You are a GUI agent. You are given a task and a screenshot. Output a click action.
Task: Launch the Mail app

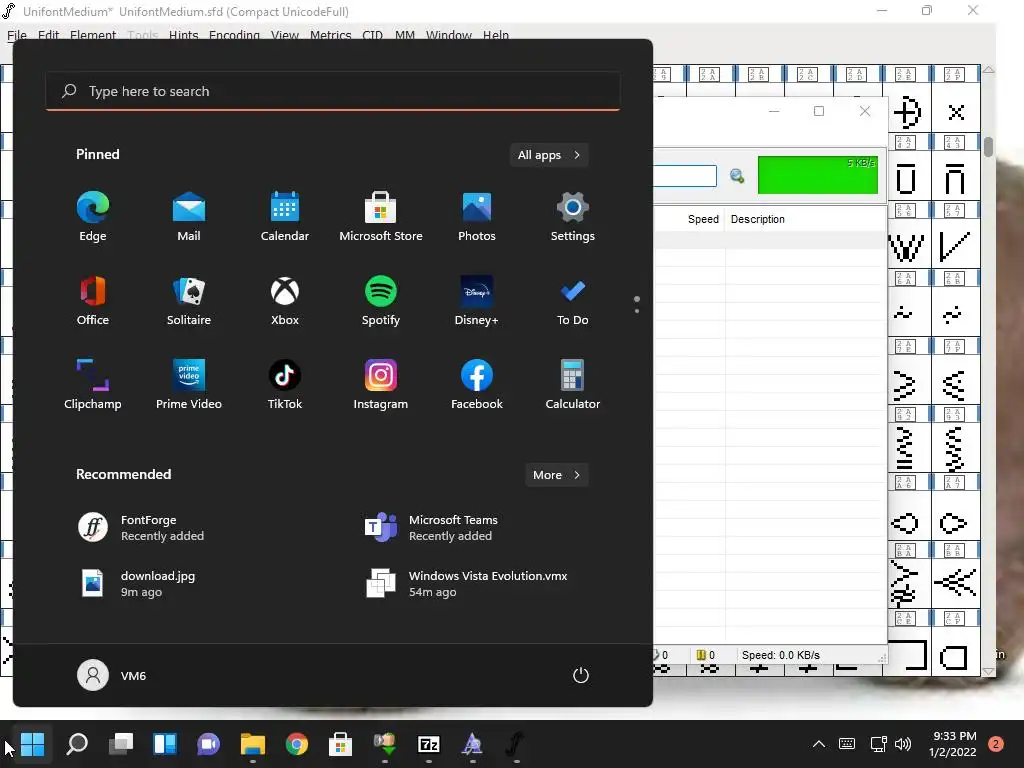(x=189, y=217)
